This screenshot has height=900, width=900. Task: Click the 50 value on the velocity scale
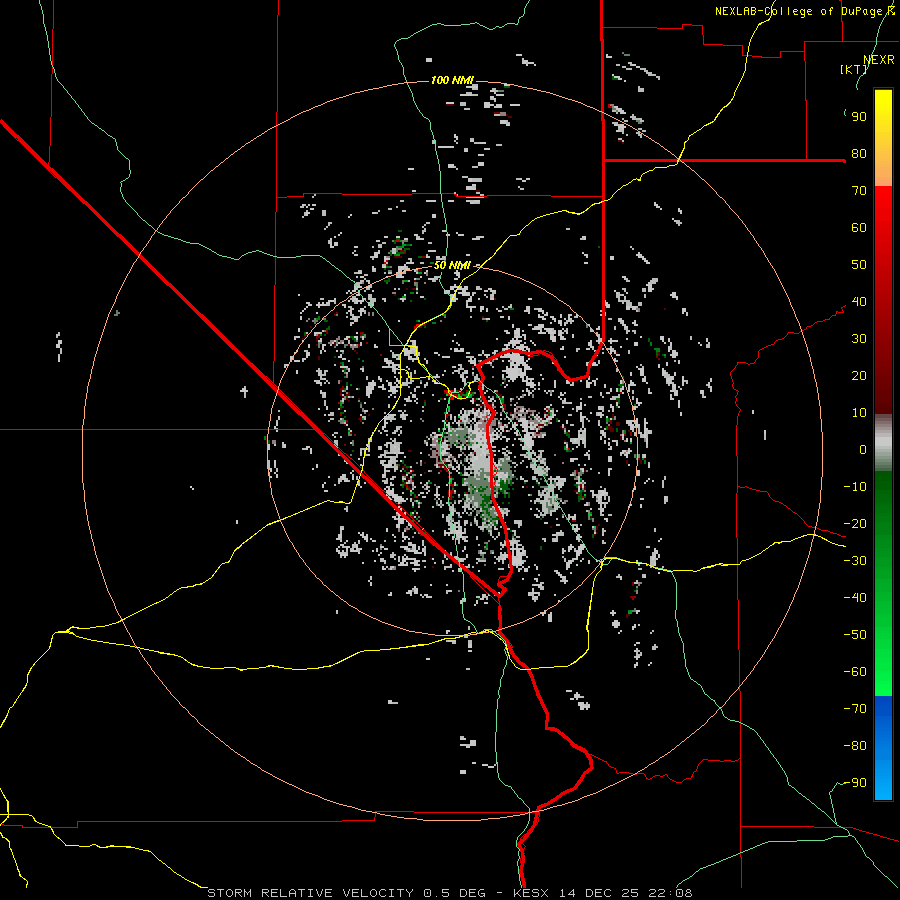(x=859, y=265)
